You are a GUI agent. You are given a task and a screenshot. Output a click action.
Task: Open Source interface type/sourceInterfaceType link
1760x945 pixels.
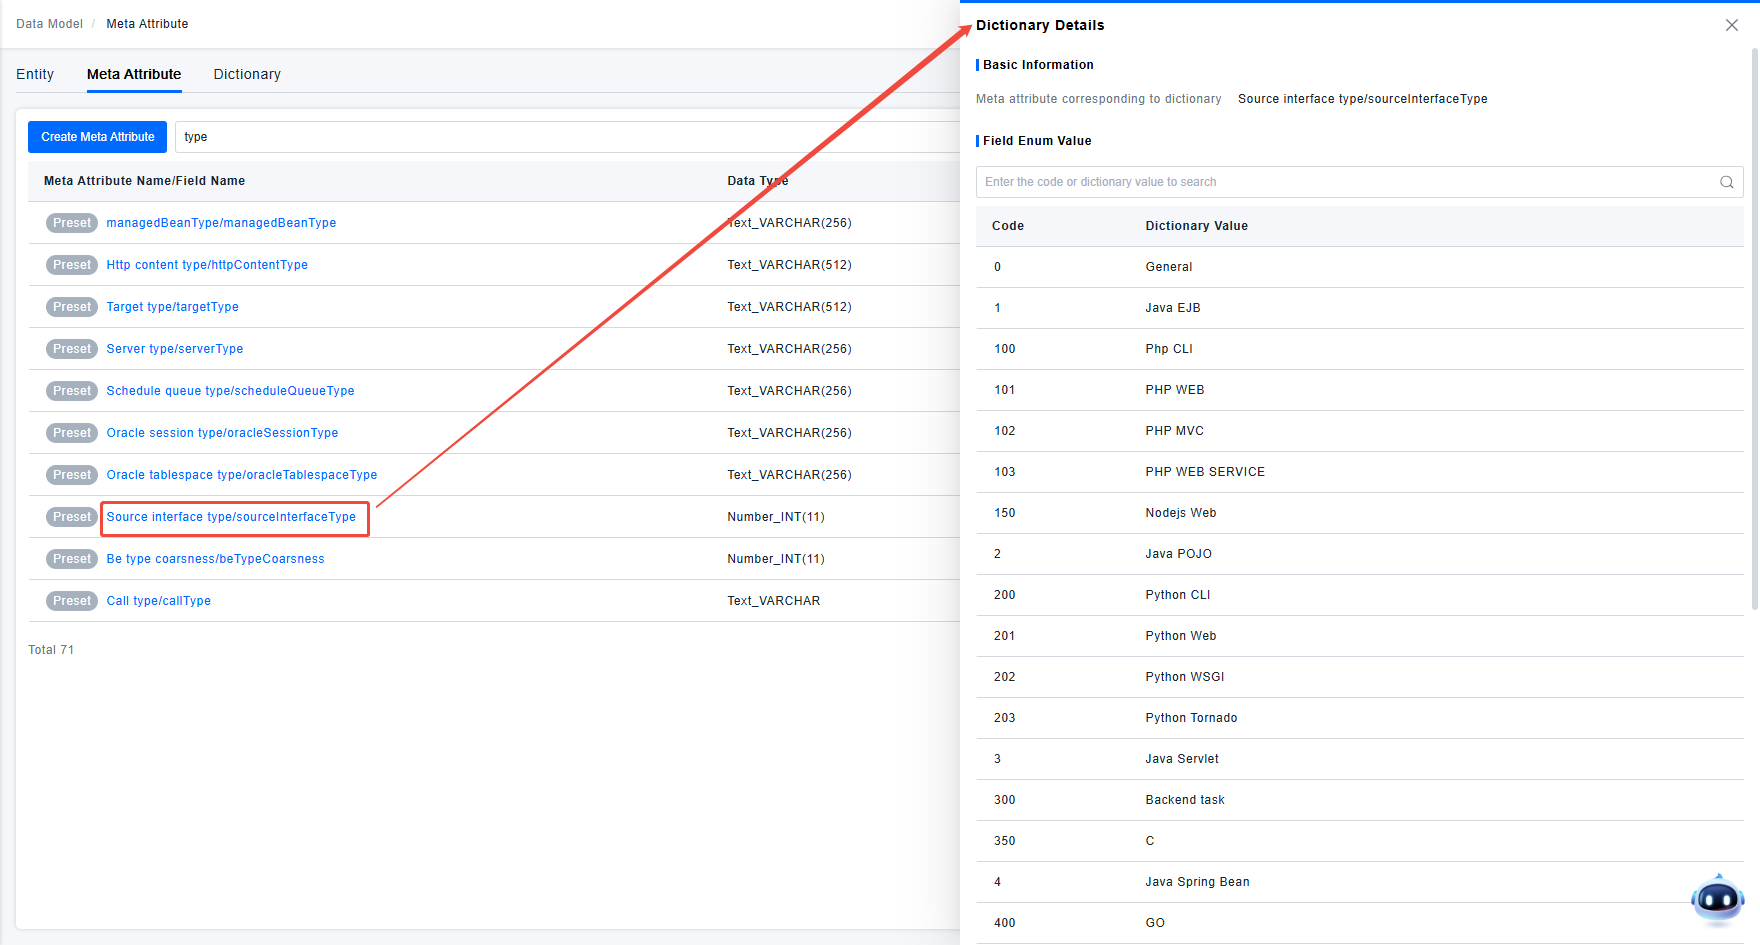tap(231, 517)
